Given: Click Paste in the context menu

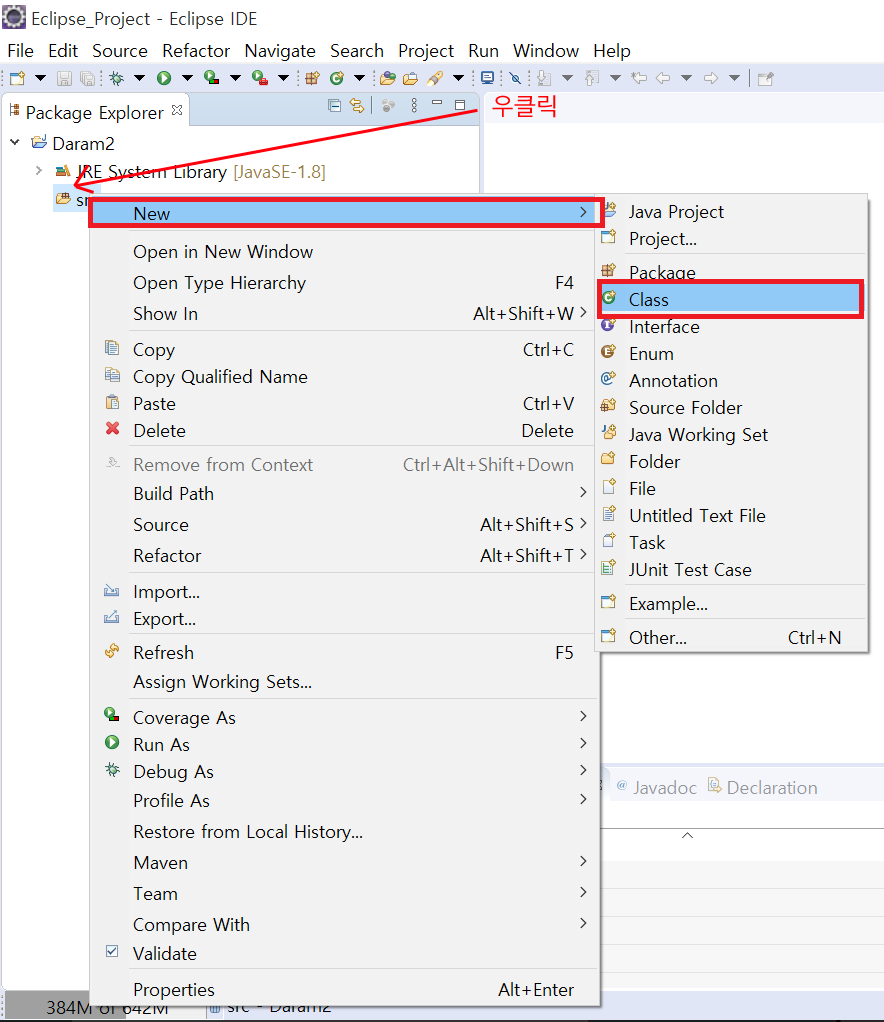Looking at the screenshot, I should coord(344,404).
